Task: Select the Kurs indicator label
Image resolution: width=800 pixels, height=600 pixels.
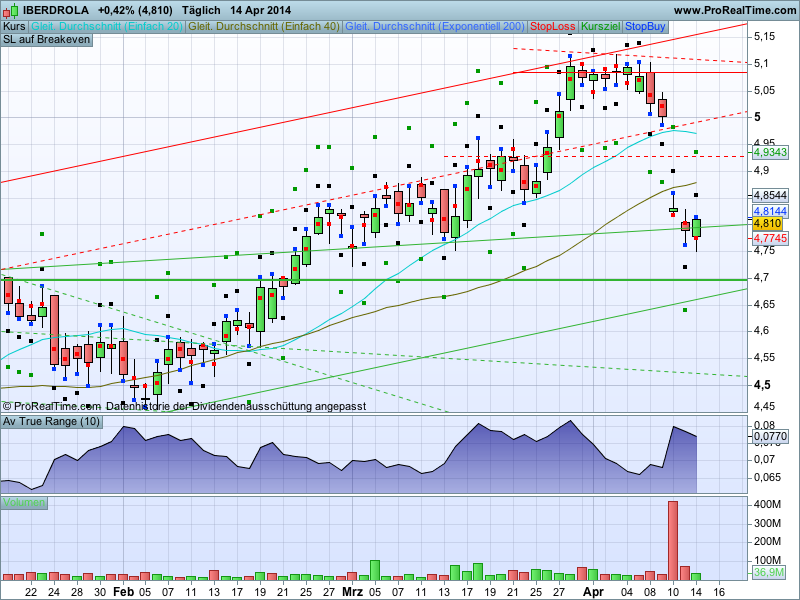Action: point(14,27)
